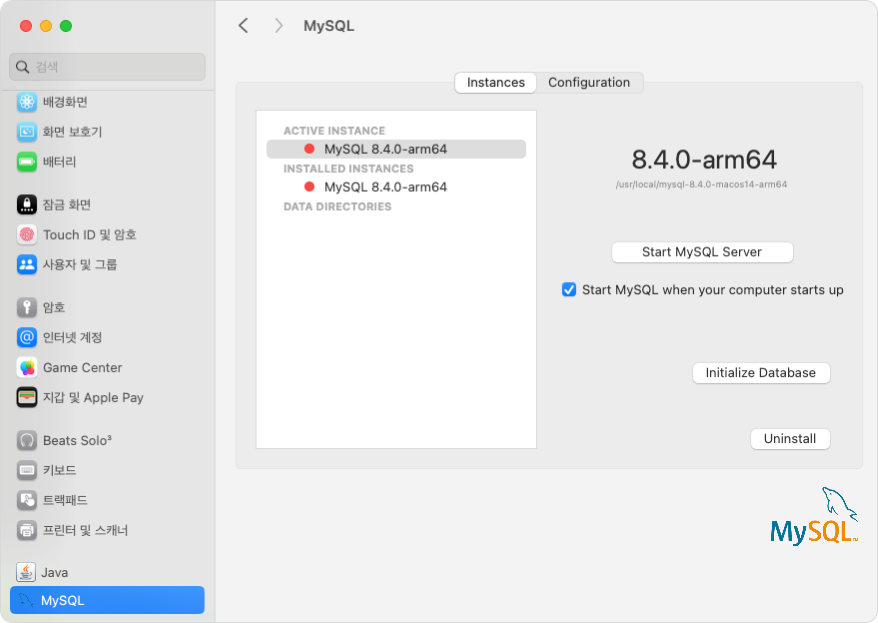Click the Start MySQL Server button

(x=702, y=252)
